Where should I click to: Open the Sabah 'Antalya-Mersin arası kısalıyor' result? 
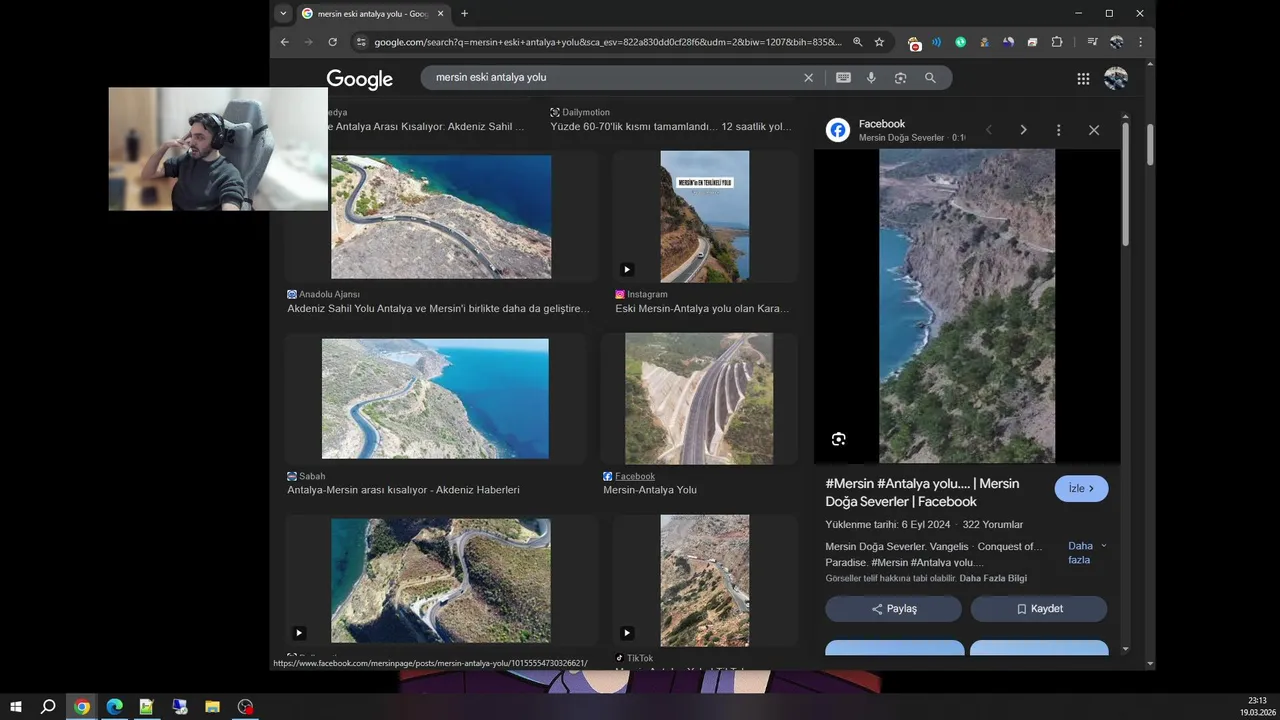(x=403, y=490)
